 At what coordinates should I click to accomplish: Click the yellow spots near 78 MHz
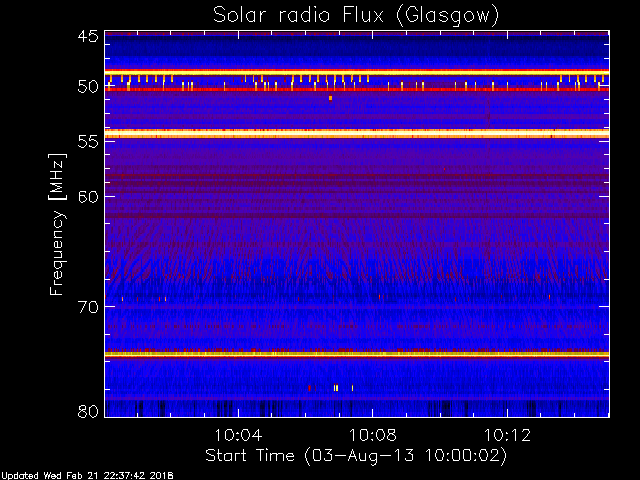(336, 387)
